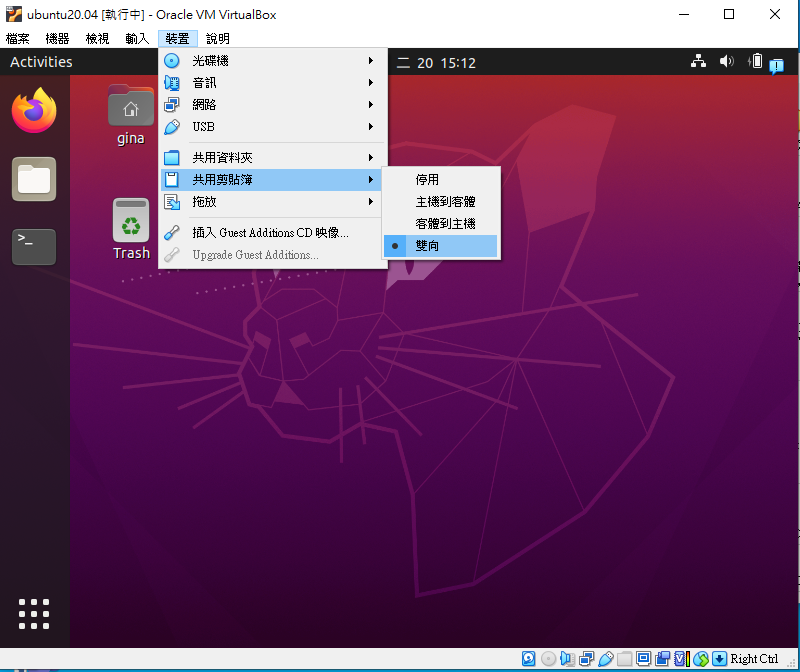Expand the arrow next to 網路

click(371, 105)
